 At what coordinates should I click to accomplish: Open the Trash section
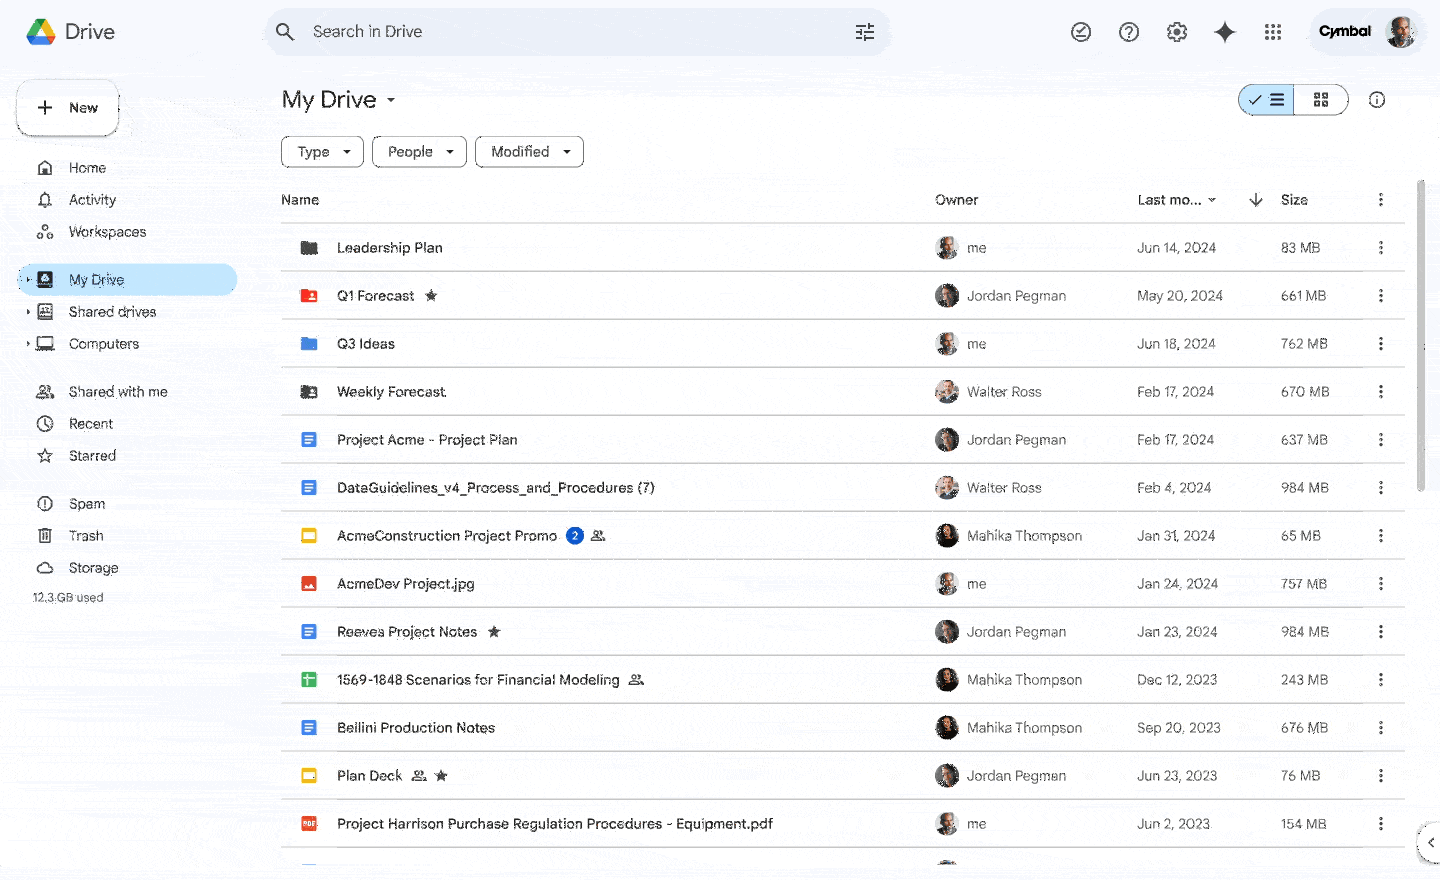coord(86,536)
